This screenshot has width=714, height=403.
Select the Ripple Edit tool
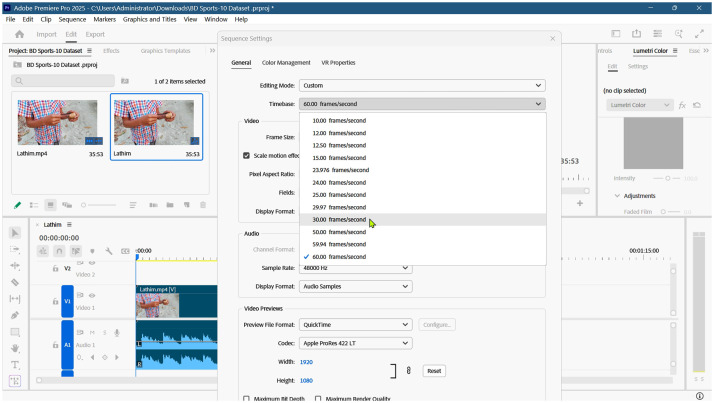pos(15,265)
